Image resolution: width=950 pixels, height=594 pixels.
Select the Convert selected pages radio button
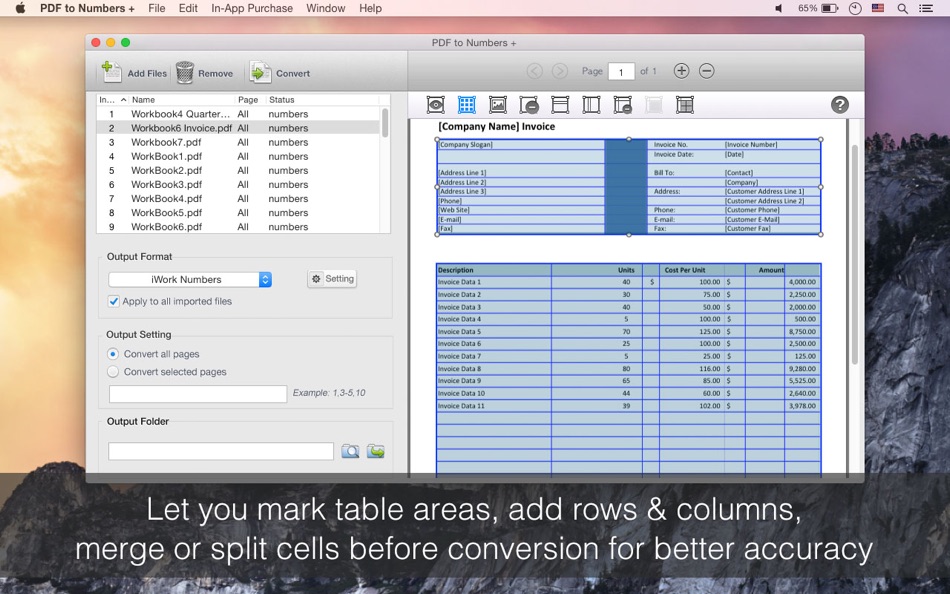pyautogui.click(x=113, y=372)
